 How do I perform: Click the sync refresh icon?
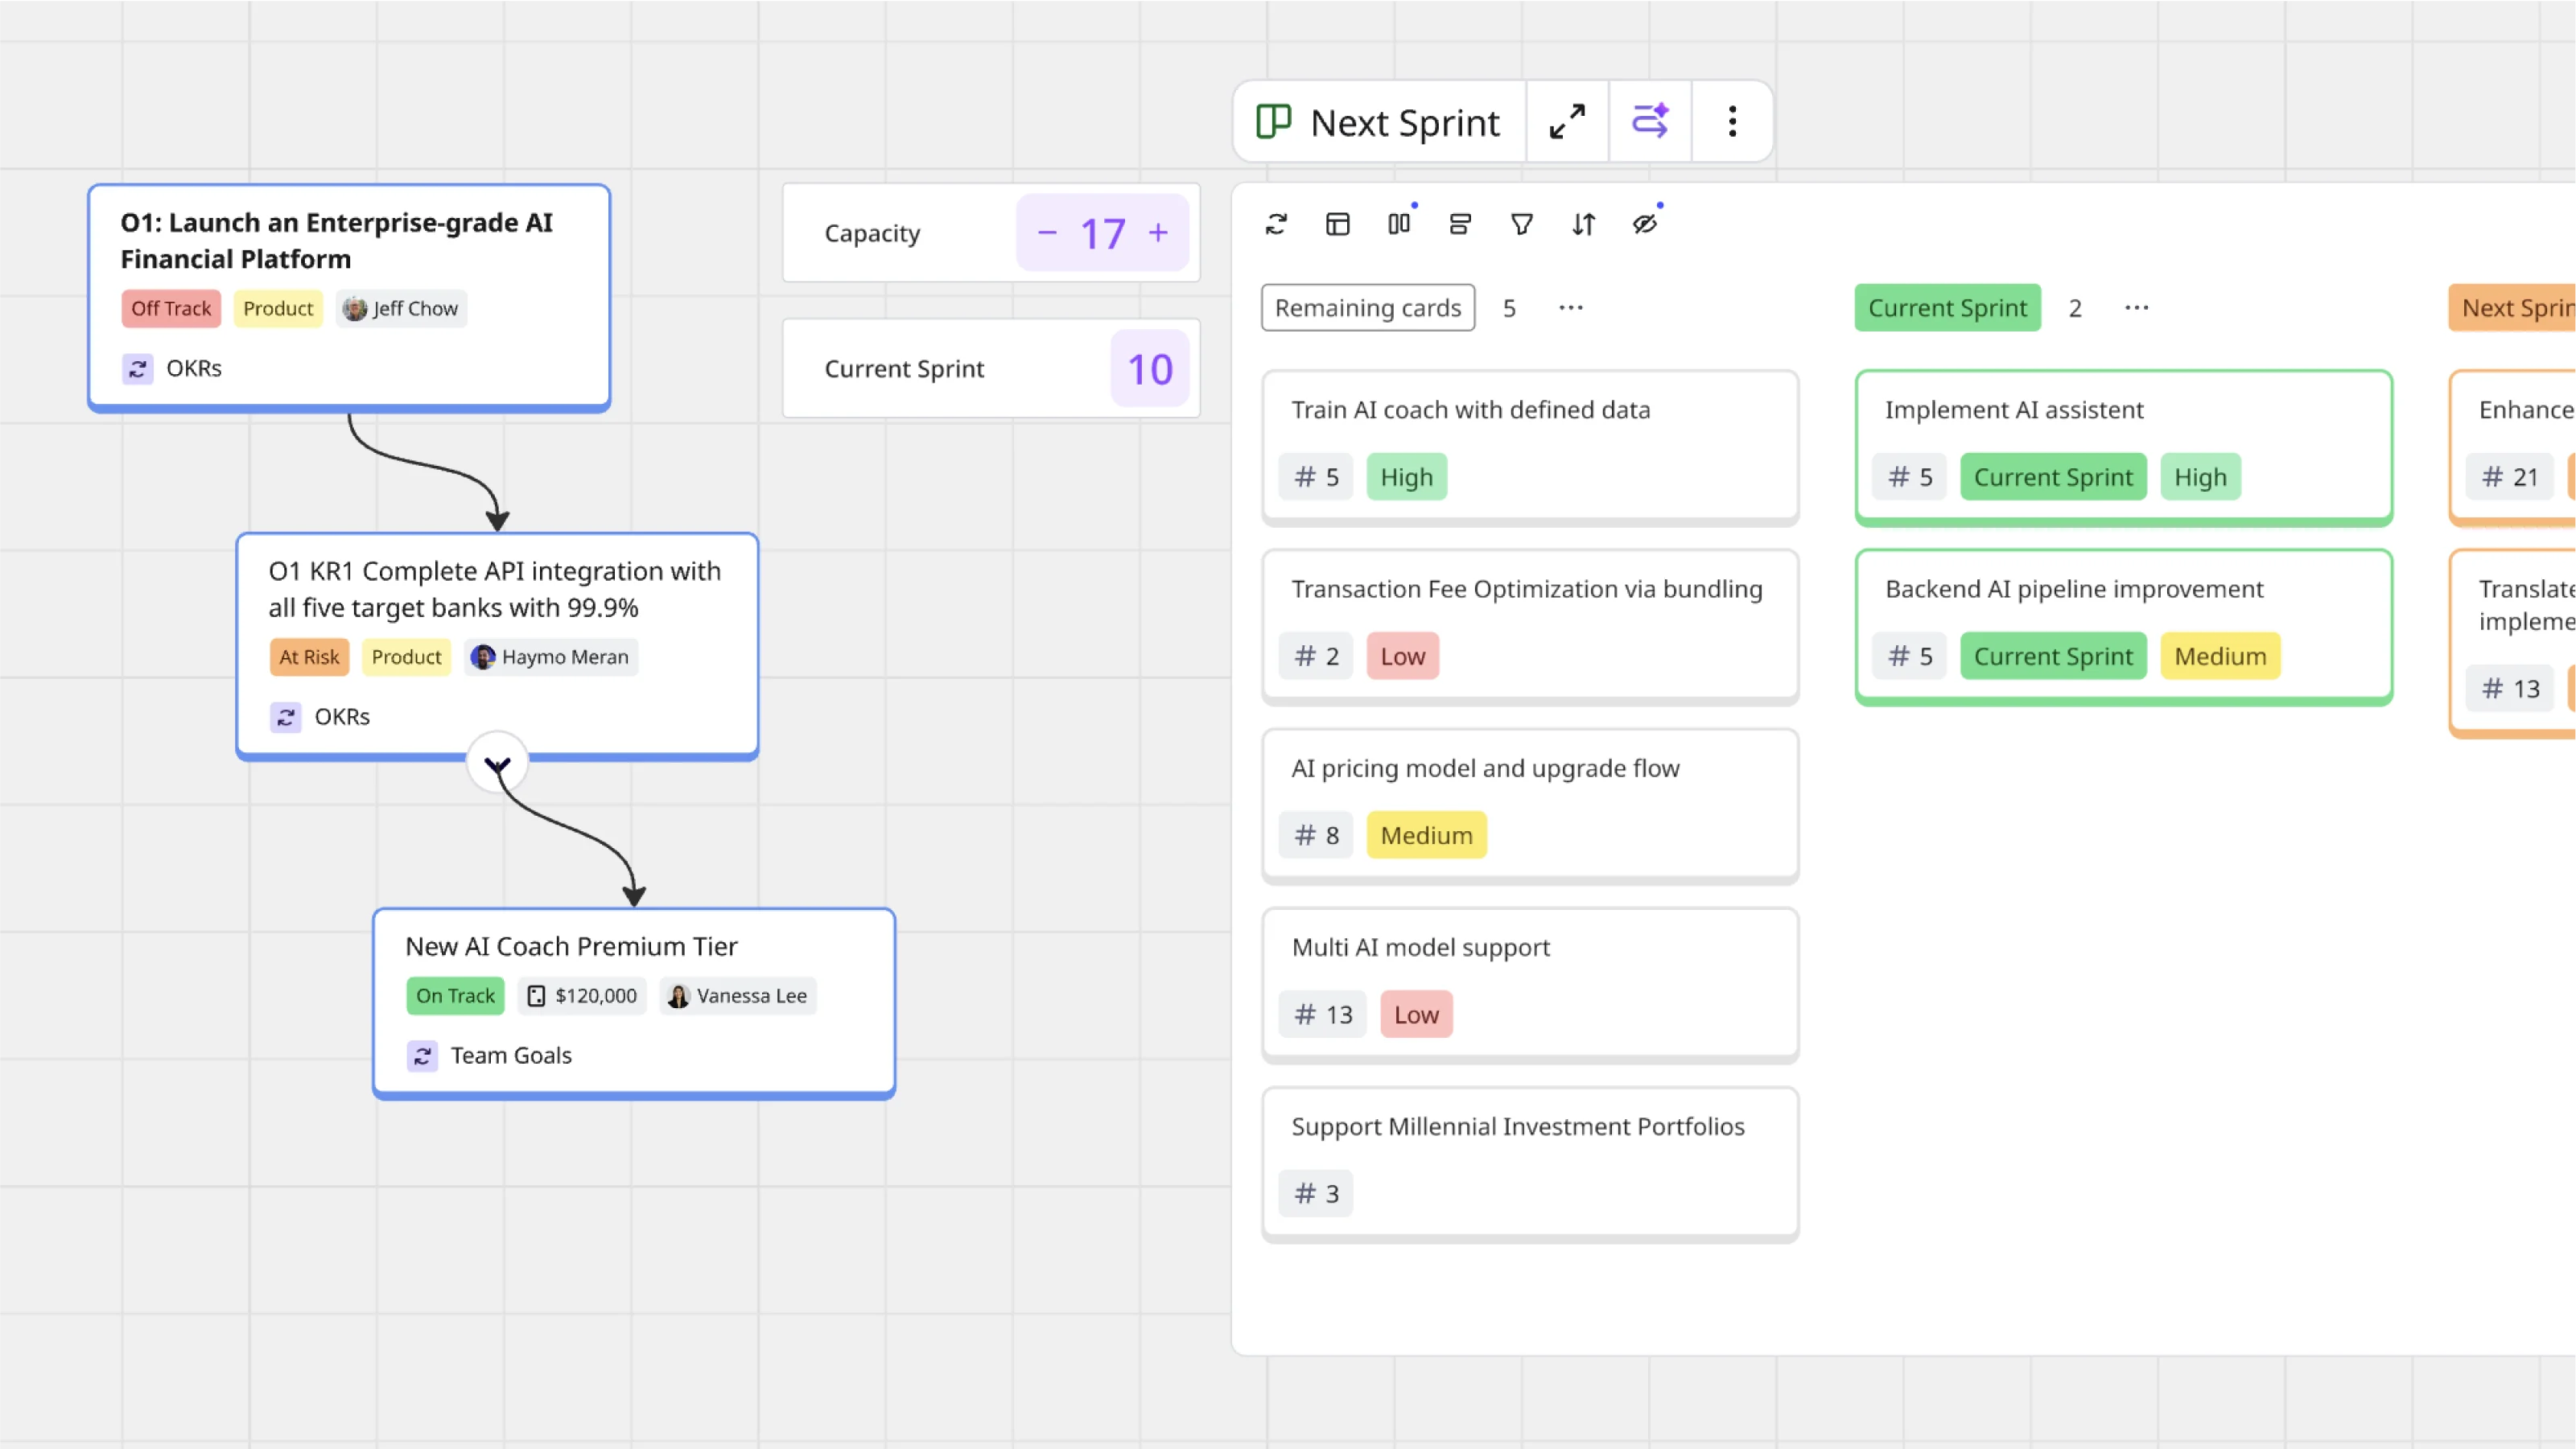pyautogui.click(x=1276, y=224)
